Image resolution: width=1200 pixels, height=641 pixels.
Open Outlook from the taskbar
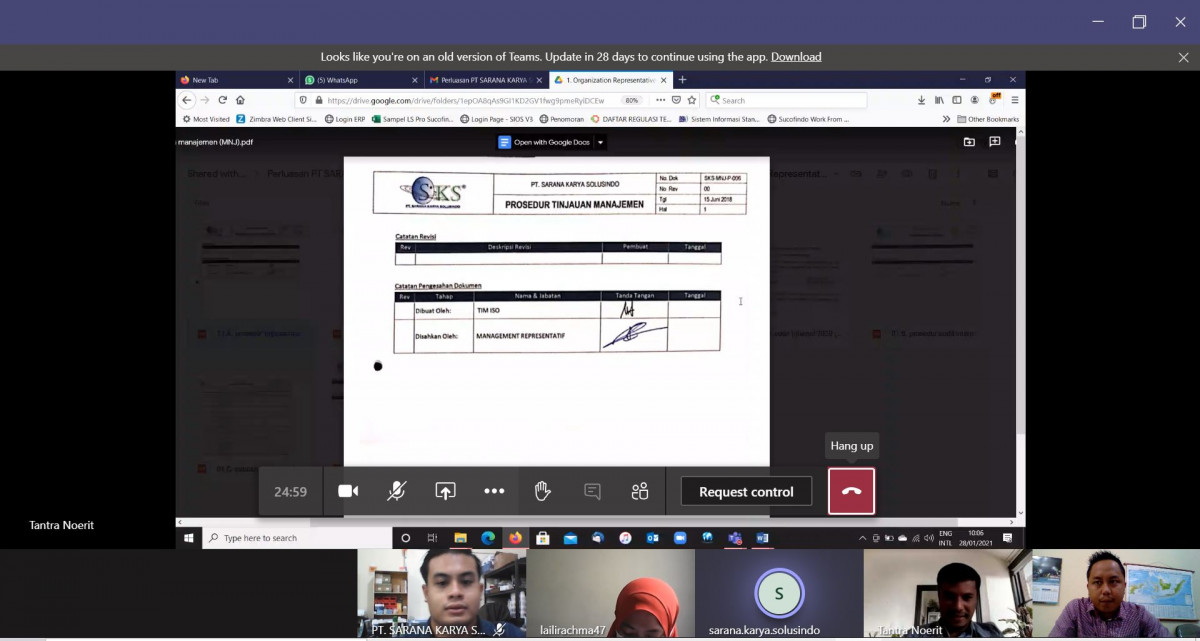coord(652,538)
